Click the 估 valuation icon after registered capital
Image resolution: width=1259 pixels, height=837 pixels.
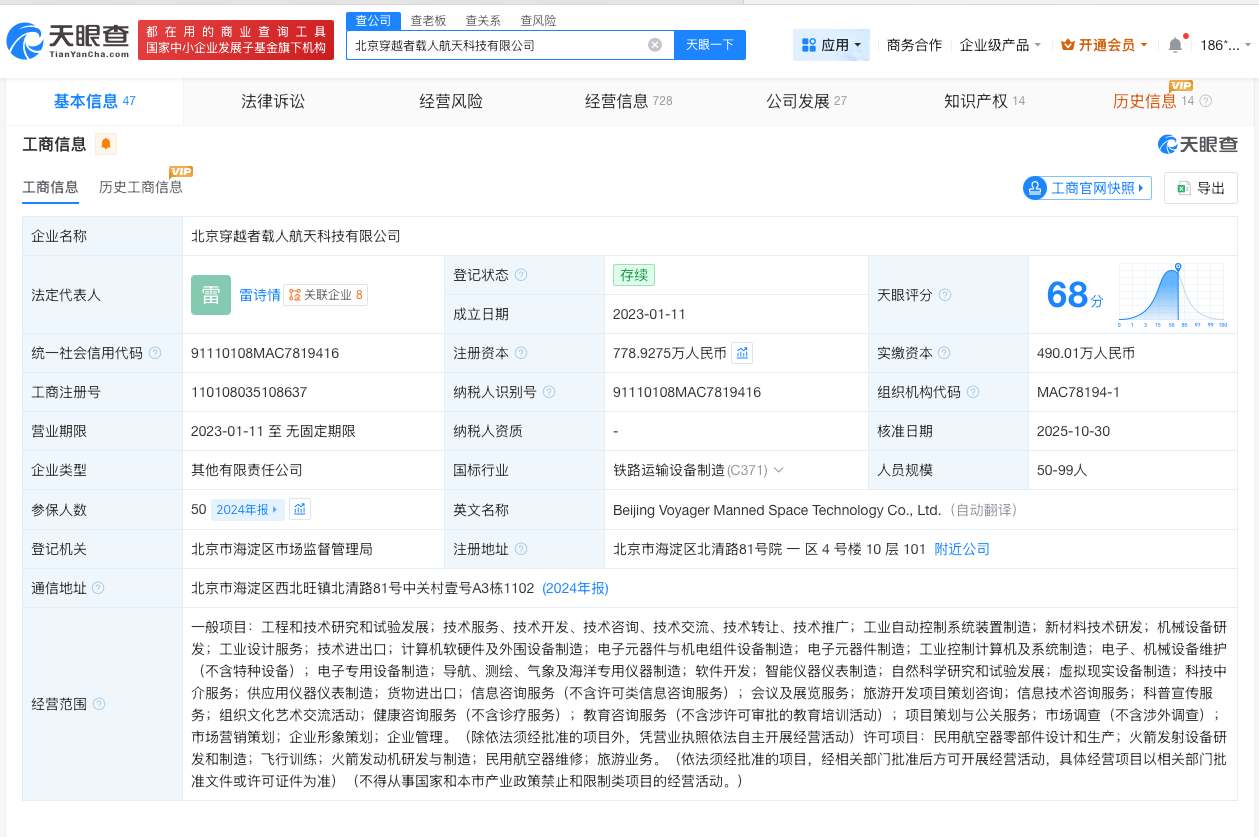coord(741,352)
